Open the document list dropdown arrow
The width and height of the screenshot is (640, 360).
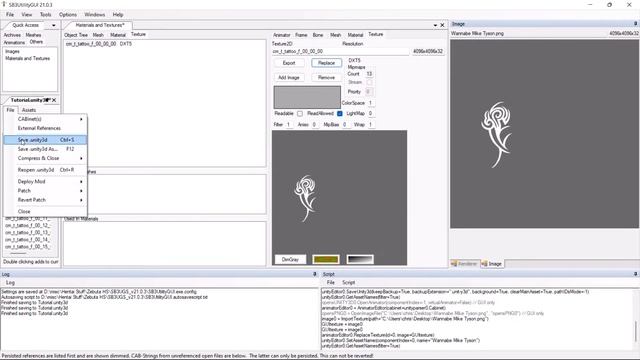pos(435,25)
